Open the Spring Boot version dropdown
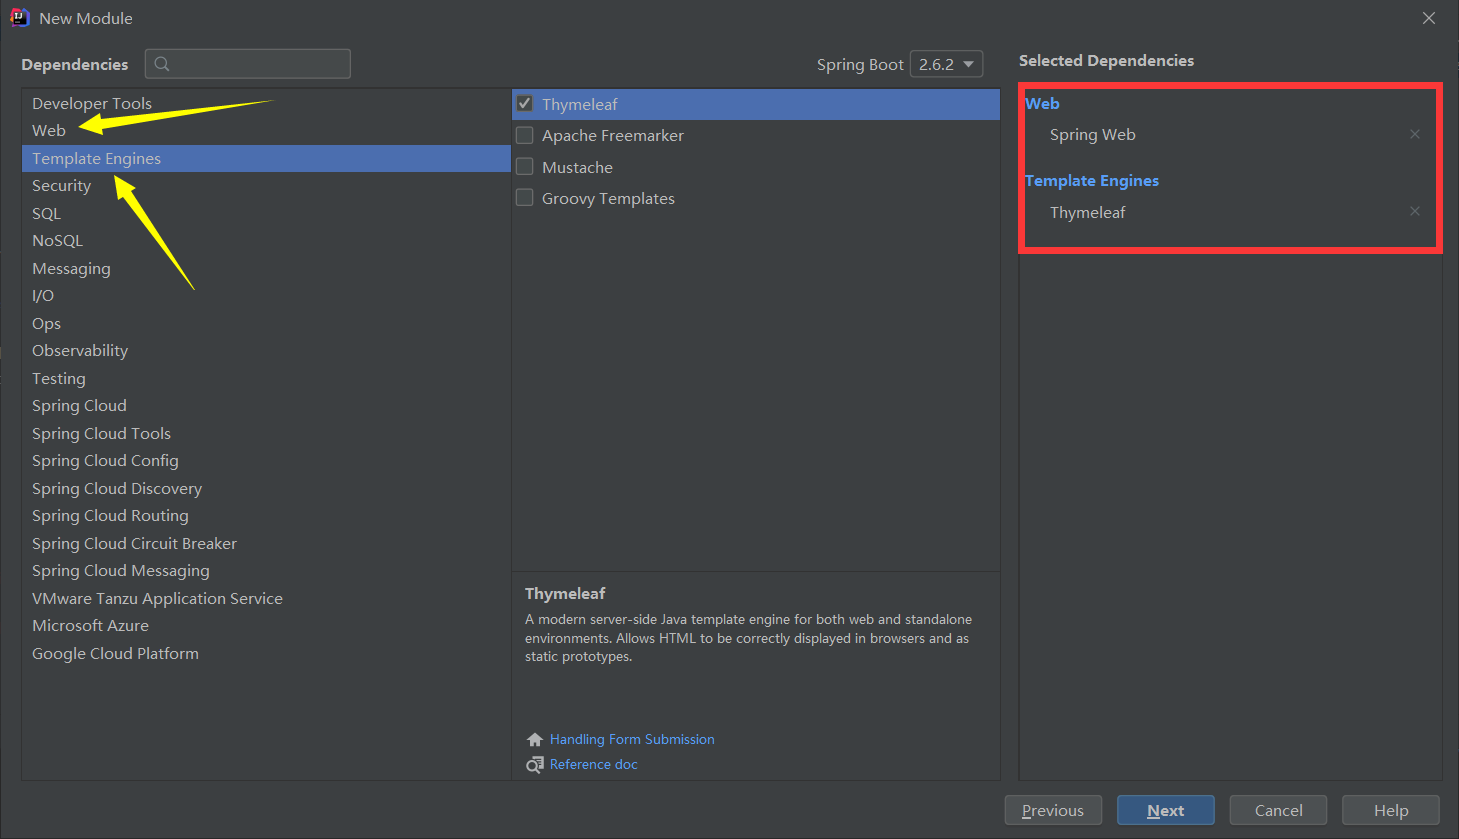Viewport: 1459px width, 839px height. pyautogui.click(x=946, y=64)
